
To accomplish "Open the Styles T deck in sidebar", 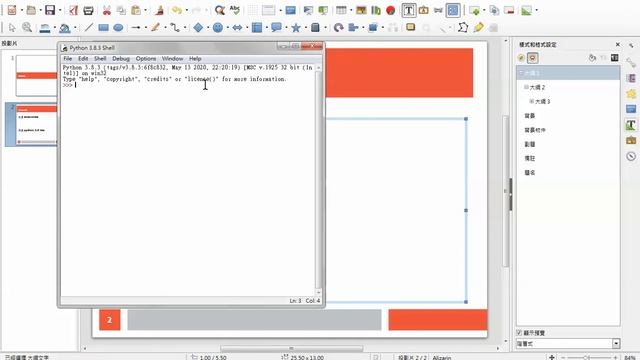I will click(631, 124).
